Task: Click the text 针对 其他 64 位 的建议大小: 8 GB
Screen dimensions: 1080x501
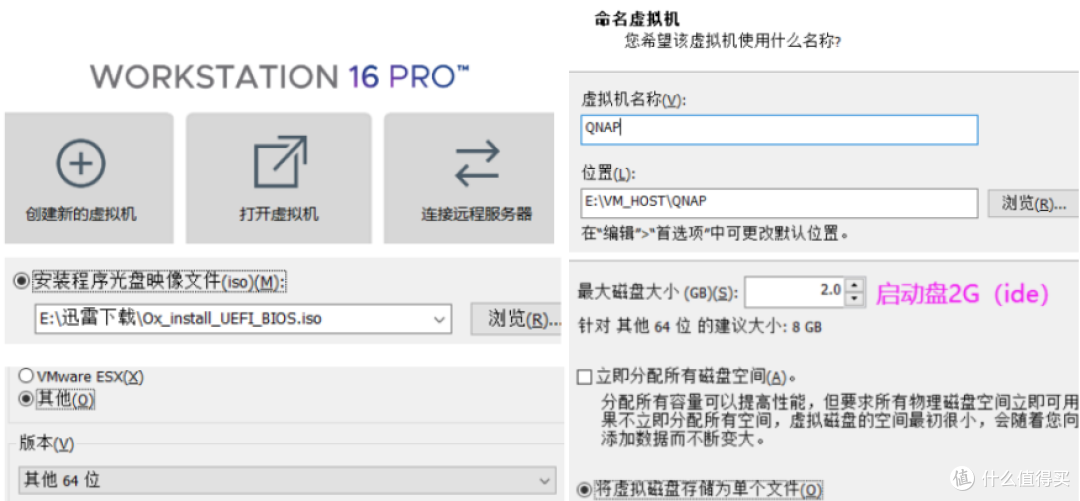Action: [699, 326]
